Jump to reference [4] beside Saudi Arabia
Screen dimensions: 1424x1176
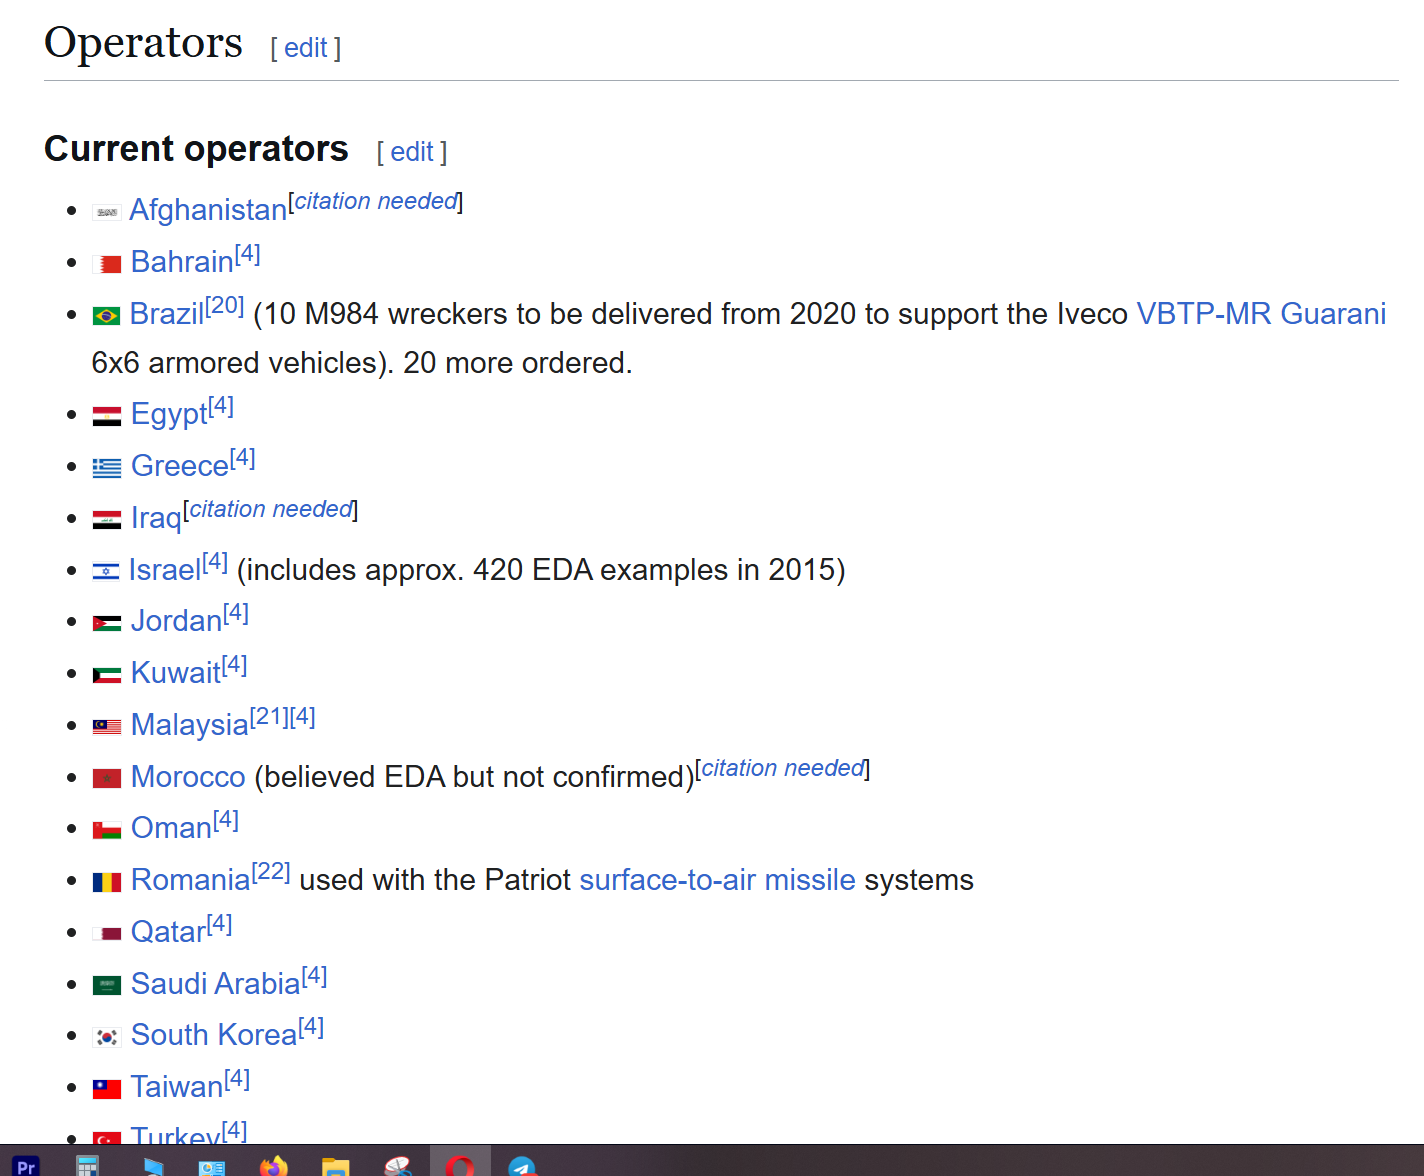(x=315, y=976)
